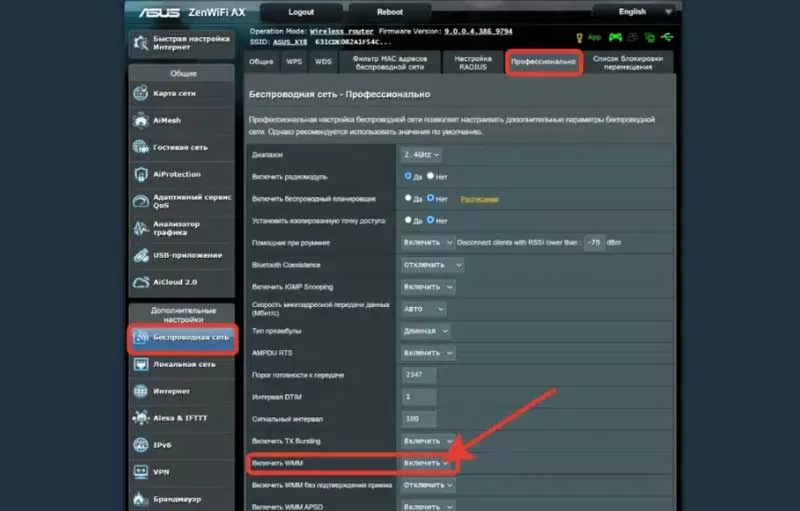Viewport: 800px width, 511px height.
Task: Click the Интервал DTIM field
Action: tap(419, 397)
